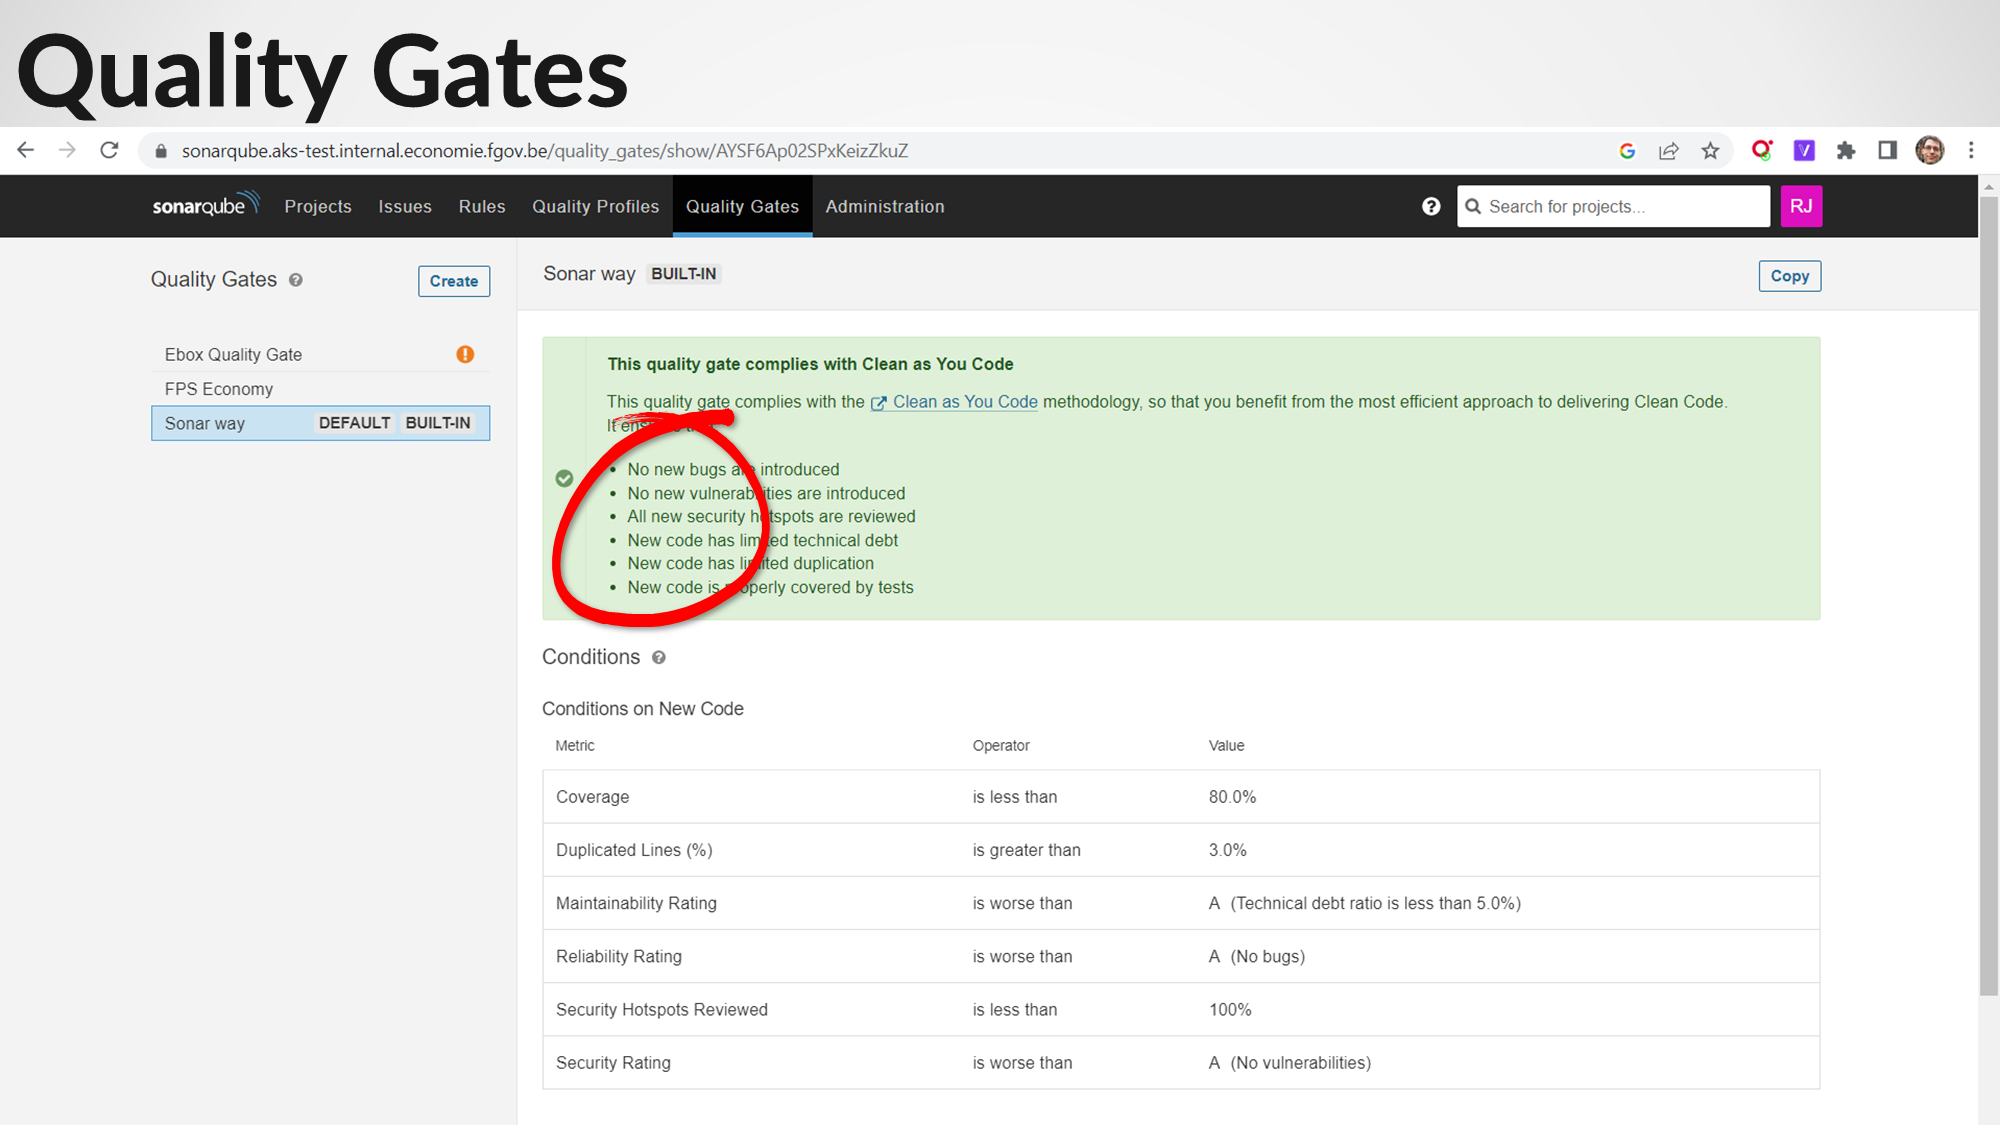
Task: Open the Clean as You Code link
Action: click(964, 402)
